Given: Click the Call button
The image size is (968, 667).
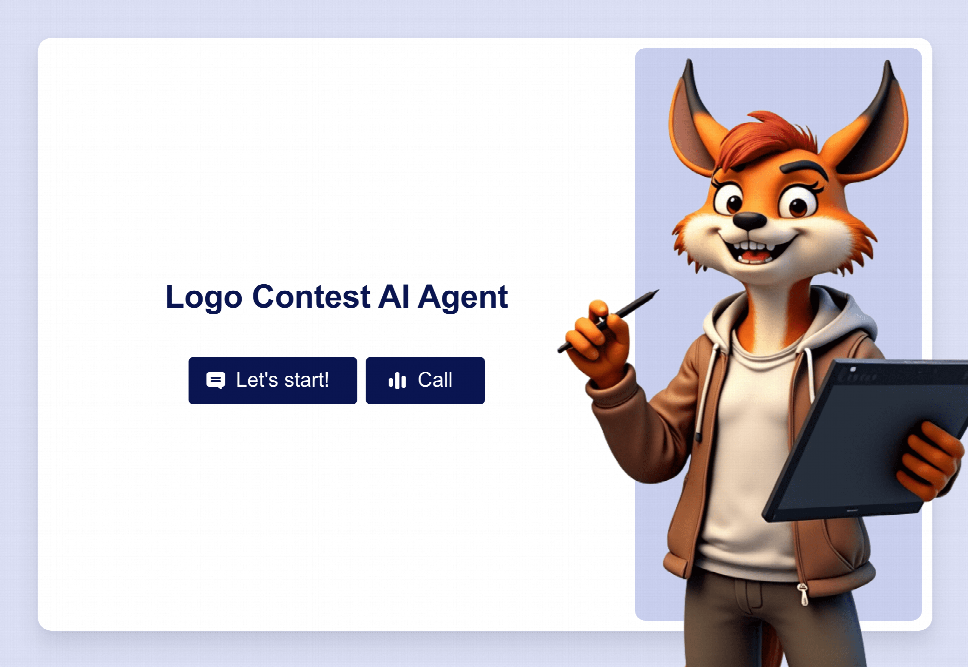Looking at the screenshot, I should tap(425, 380).
